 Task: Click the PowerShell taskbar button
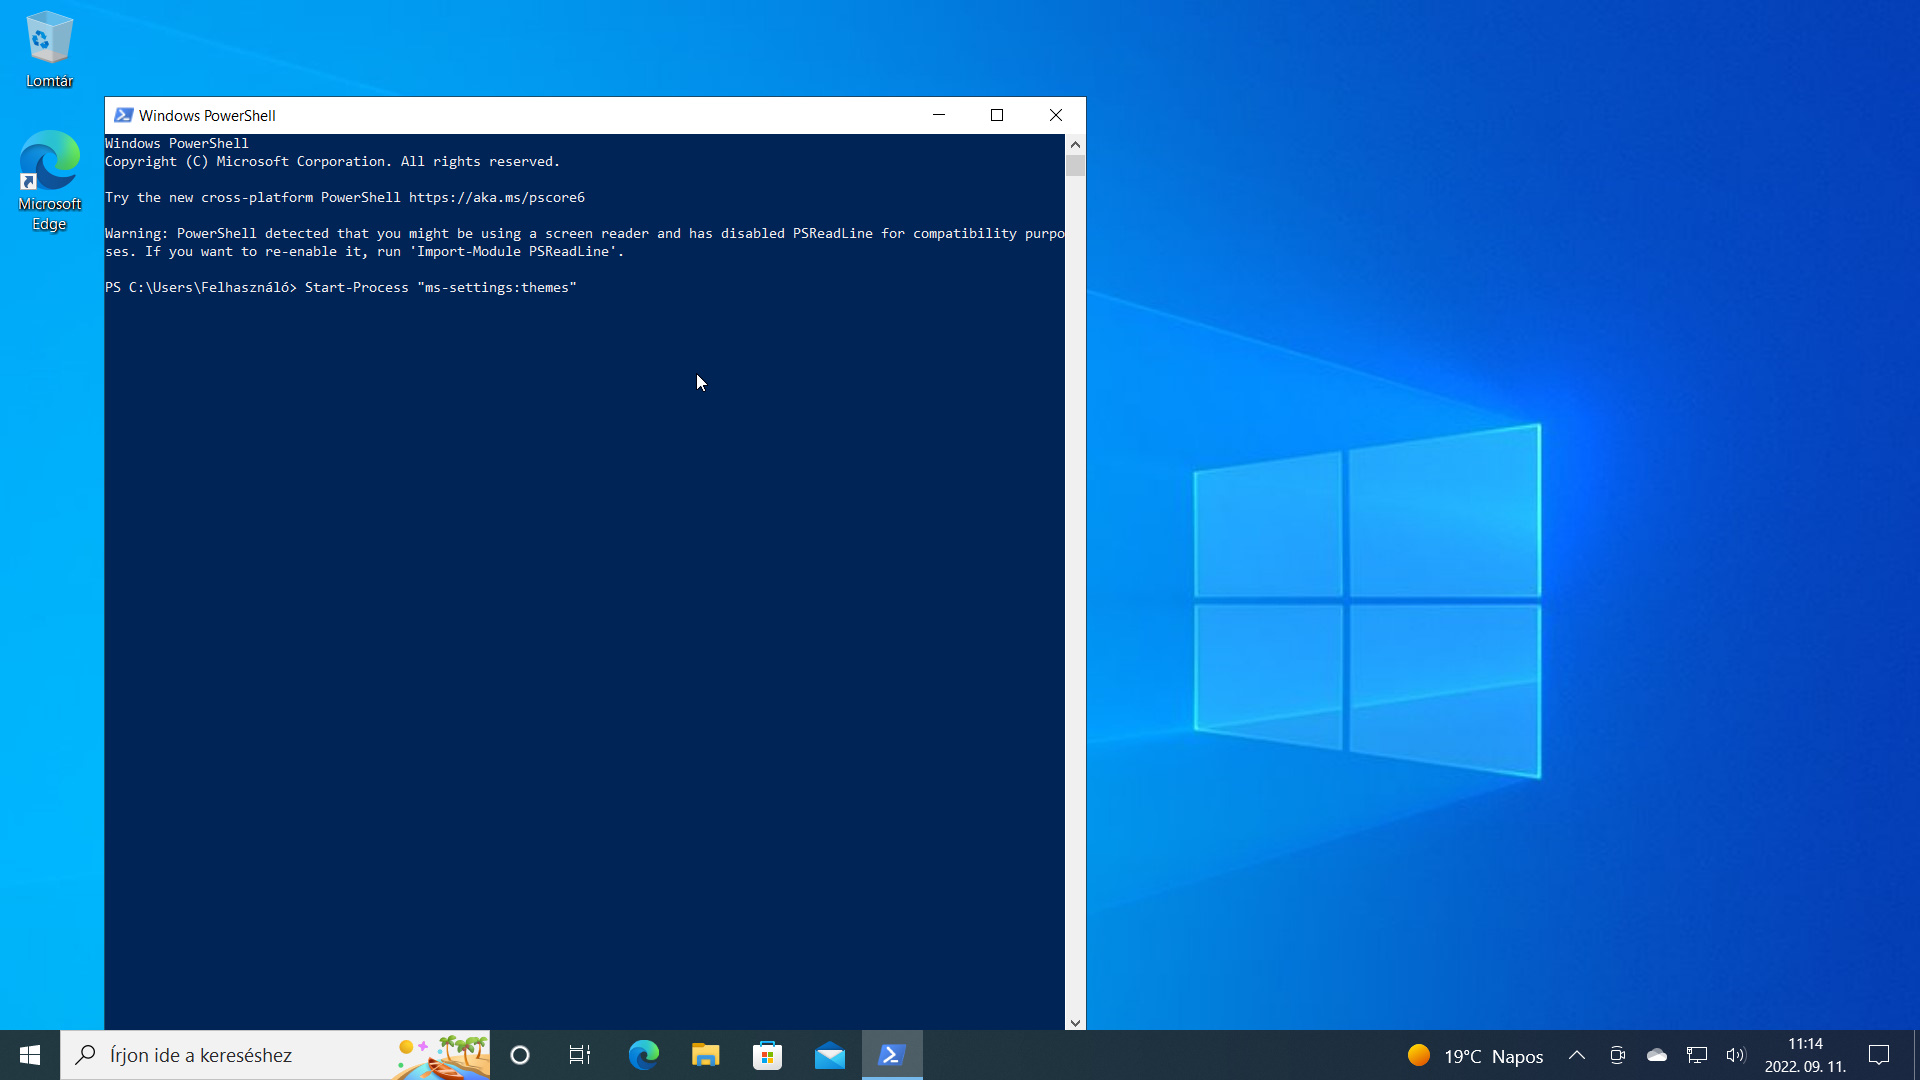[892, 1055]
